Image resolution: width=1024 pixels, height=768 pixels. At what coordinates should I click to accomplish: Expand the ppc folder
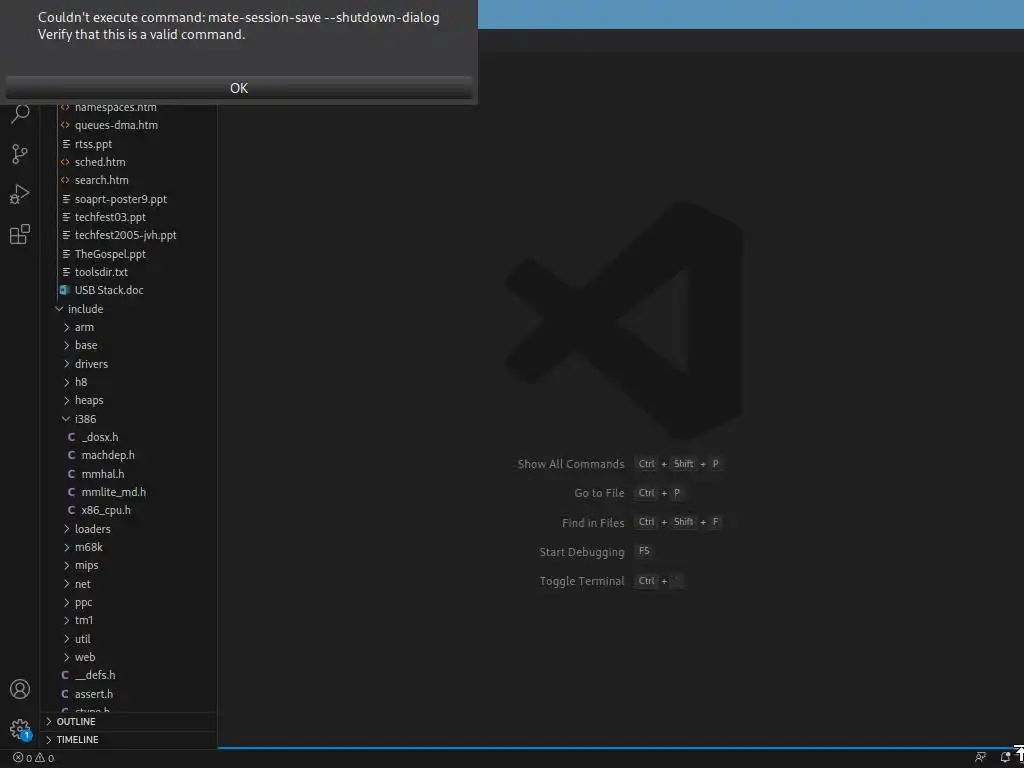(129, 602)
